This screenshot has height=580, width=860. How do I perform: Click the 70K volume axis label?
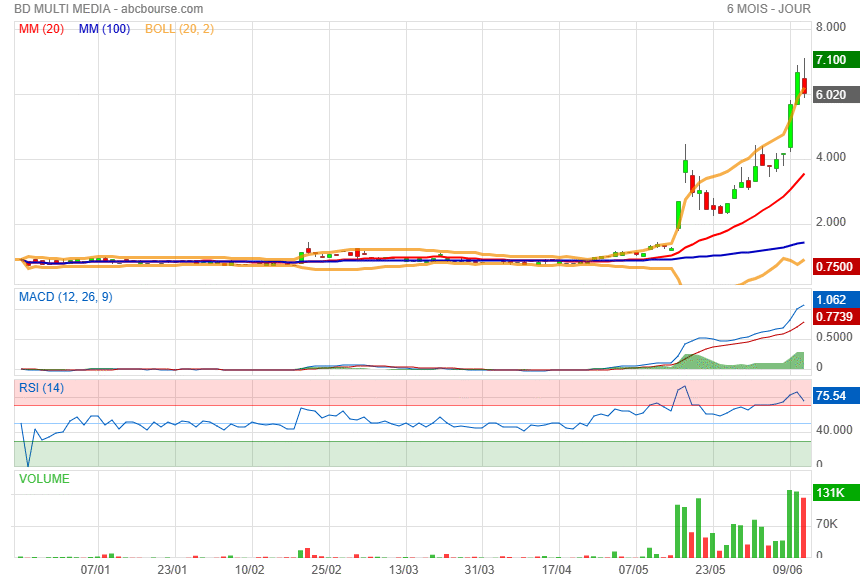[827, 524]
